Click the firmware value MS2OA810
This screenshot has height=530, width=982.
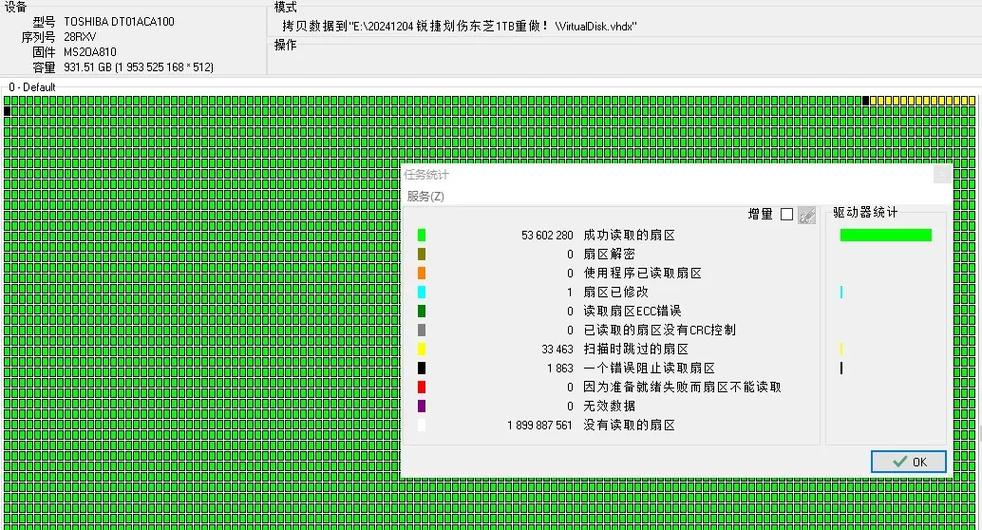(90, 52)
